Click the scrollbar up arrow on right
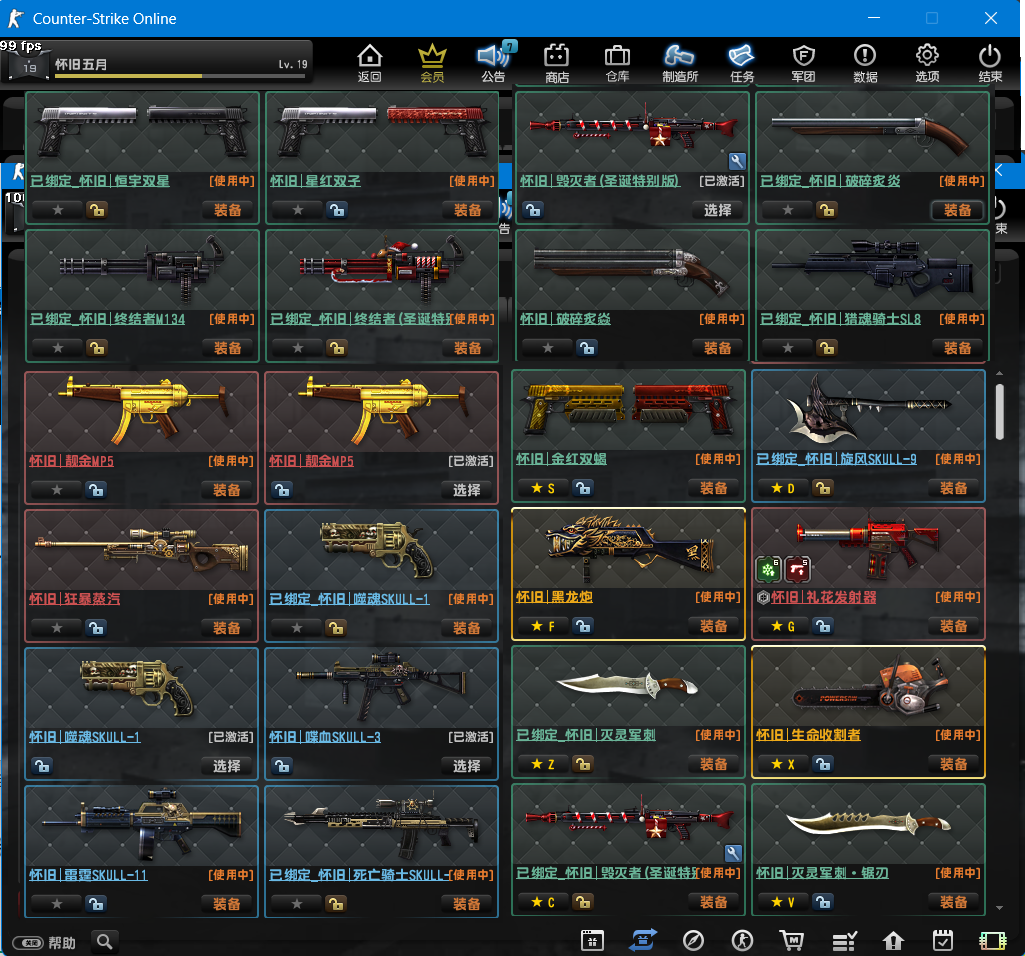 (1000, 373)
